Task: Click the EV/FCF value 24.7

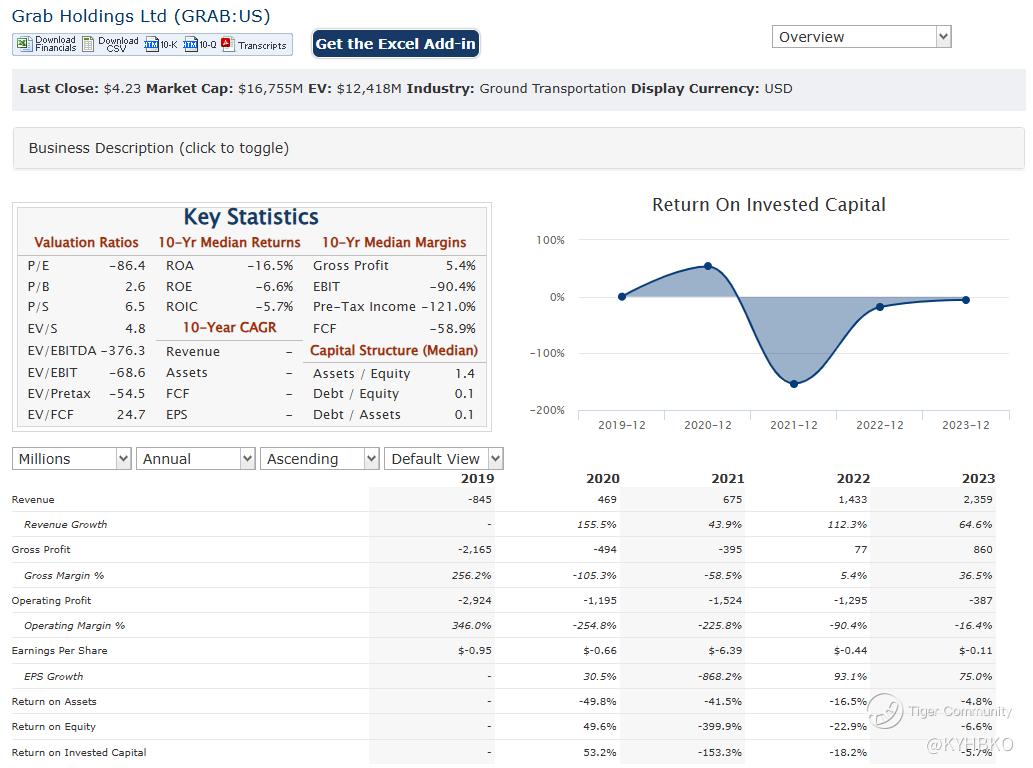Action: (x=131, y=414)
